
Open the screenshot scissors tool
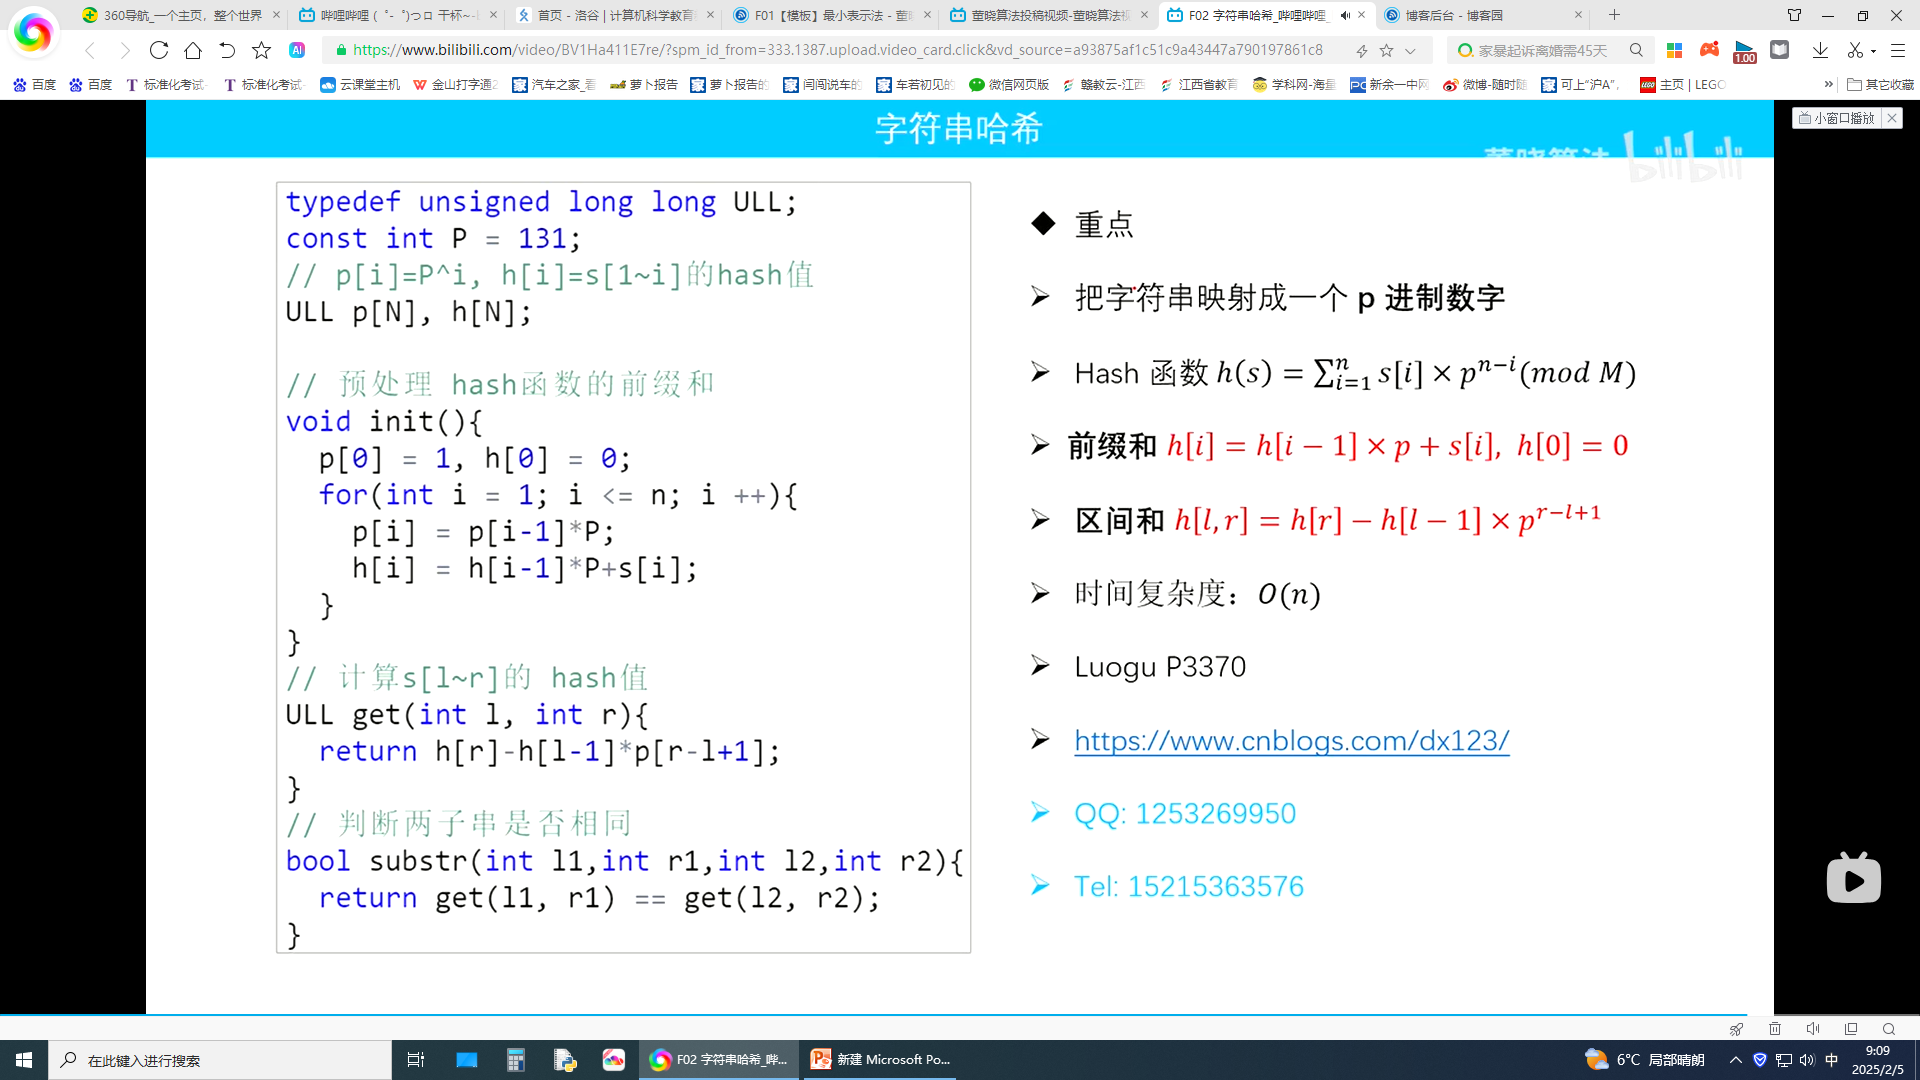(1855, 50)
